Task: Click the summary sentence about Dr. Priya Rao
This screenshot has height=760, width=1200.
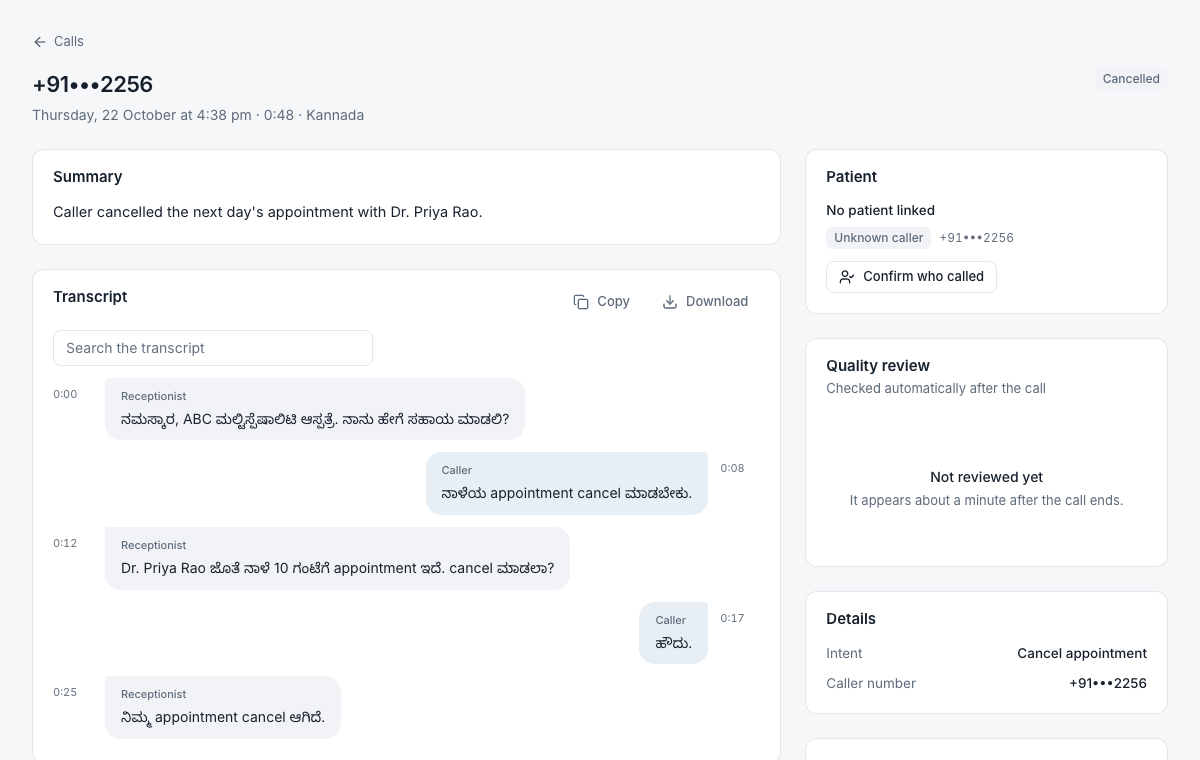Action: pos(268,212)
